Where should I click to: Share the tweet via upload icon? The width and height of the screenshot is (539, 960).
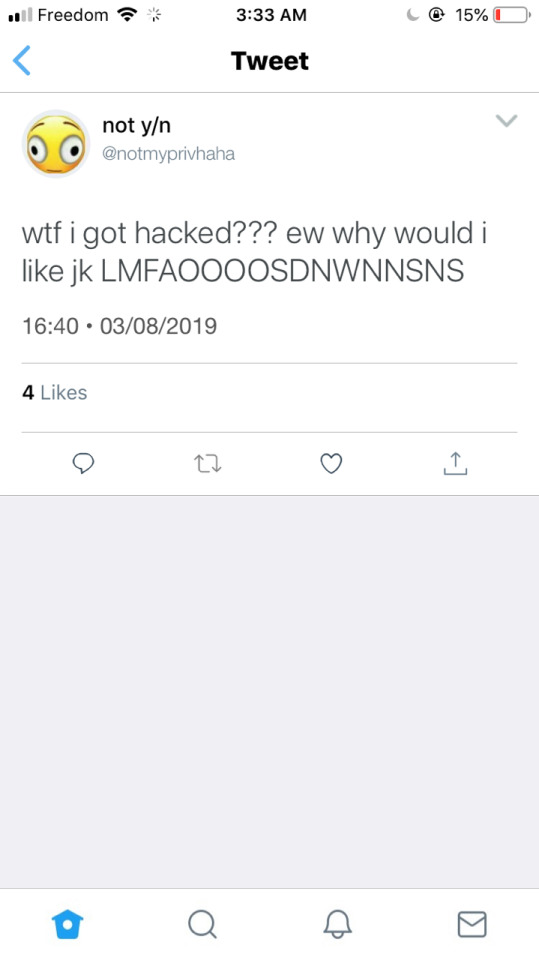coord(455,463)
